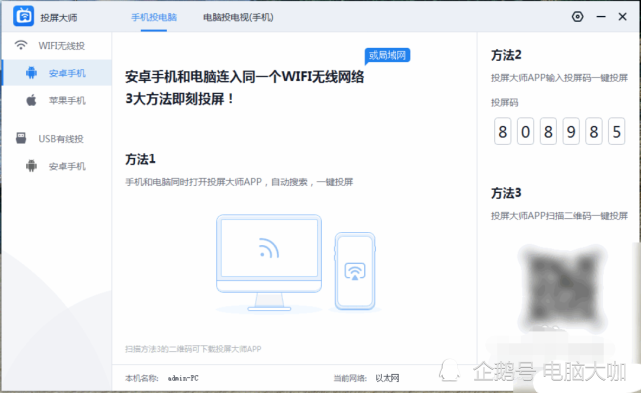Viewport: 641px width, 393px height.
Task: Click the WIFI wireless signal icon
Action: (21, 45)
